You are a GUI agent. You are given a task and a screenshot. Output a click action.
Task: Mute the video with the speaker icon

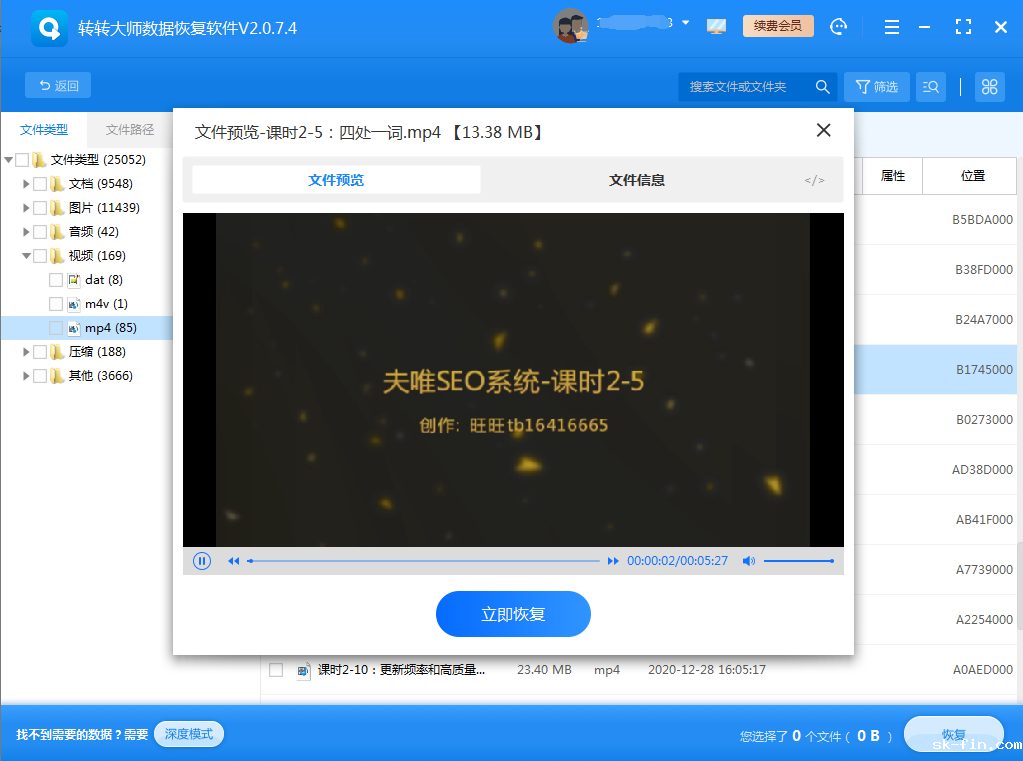748,561
